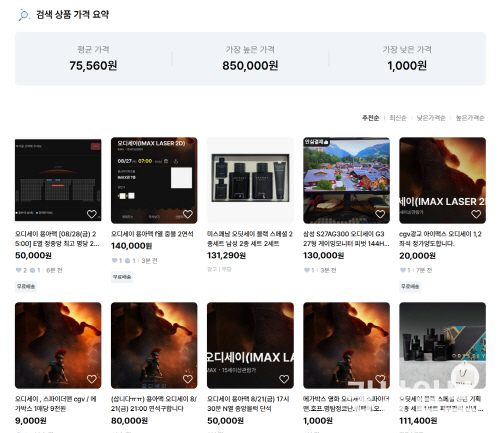The image size is (500, 433).
Task: Sort listings by 최신순
Action: tap(398, 118)
